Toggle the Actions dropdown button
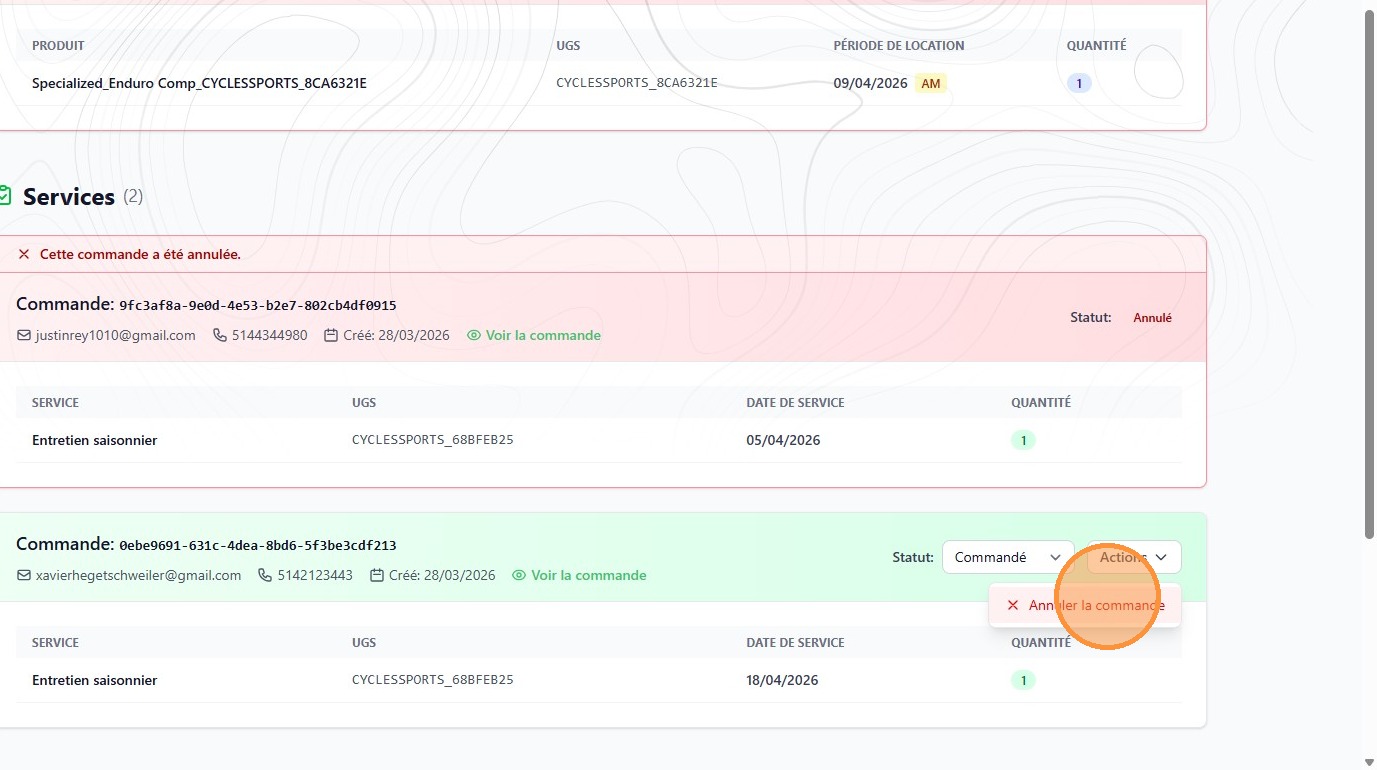Image resolution: width=1377 pixels, height=770 pixels. [1133, 557]
